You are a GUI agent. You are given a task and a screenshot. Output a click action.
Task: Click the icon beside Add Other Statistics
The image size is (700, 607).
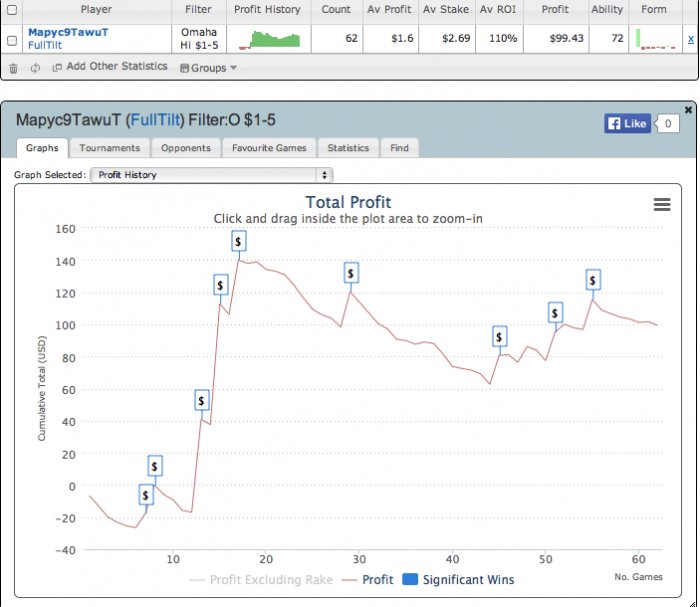(57, 68)
